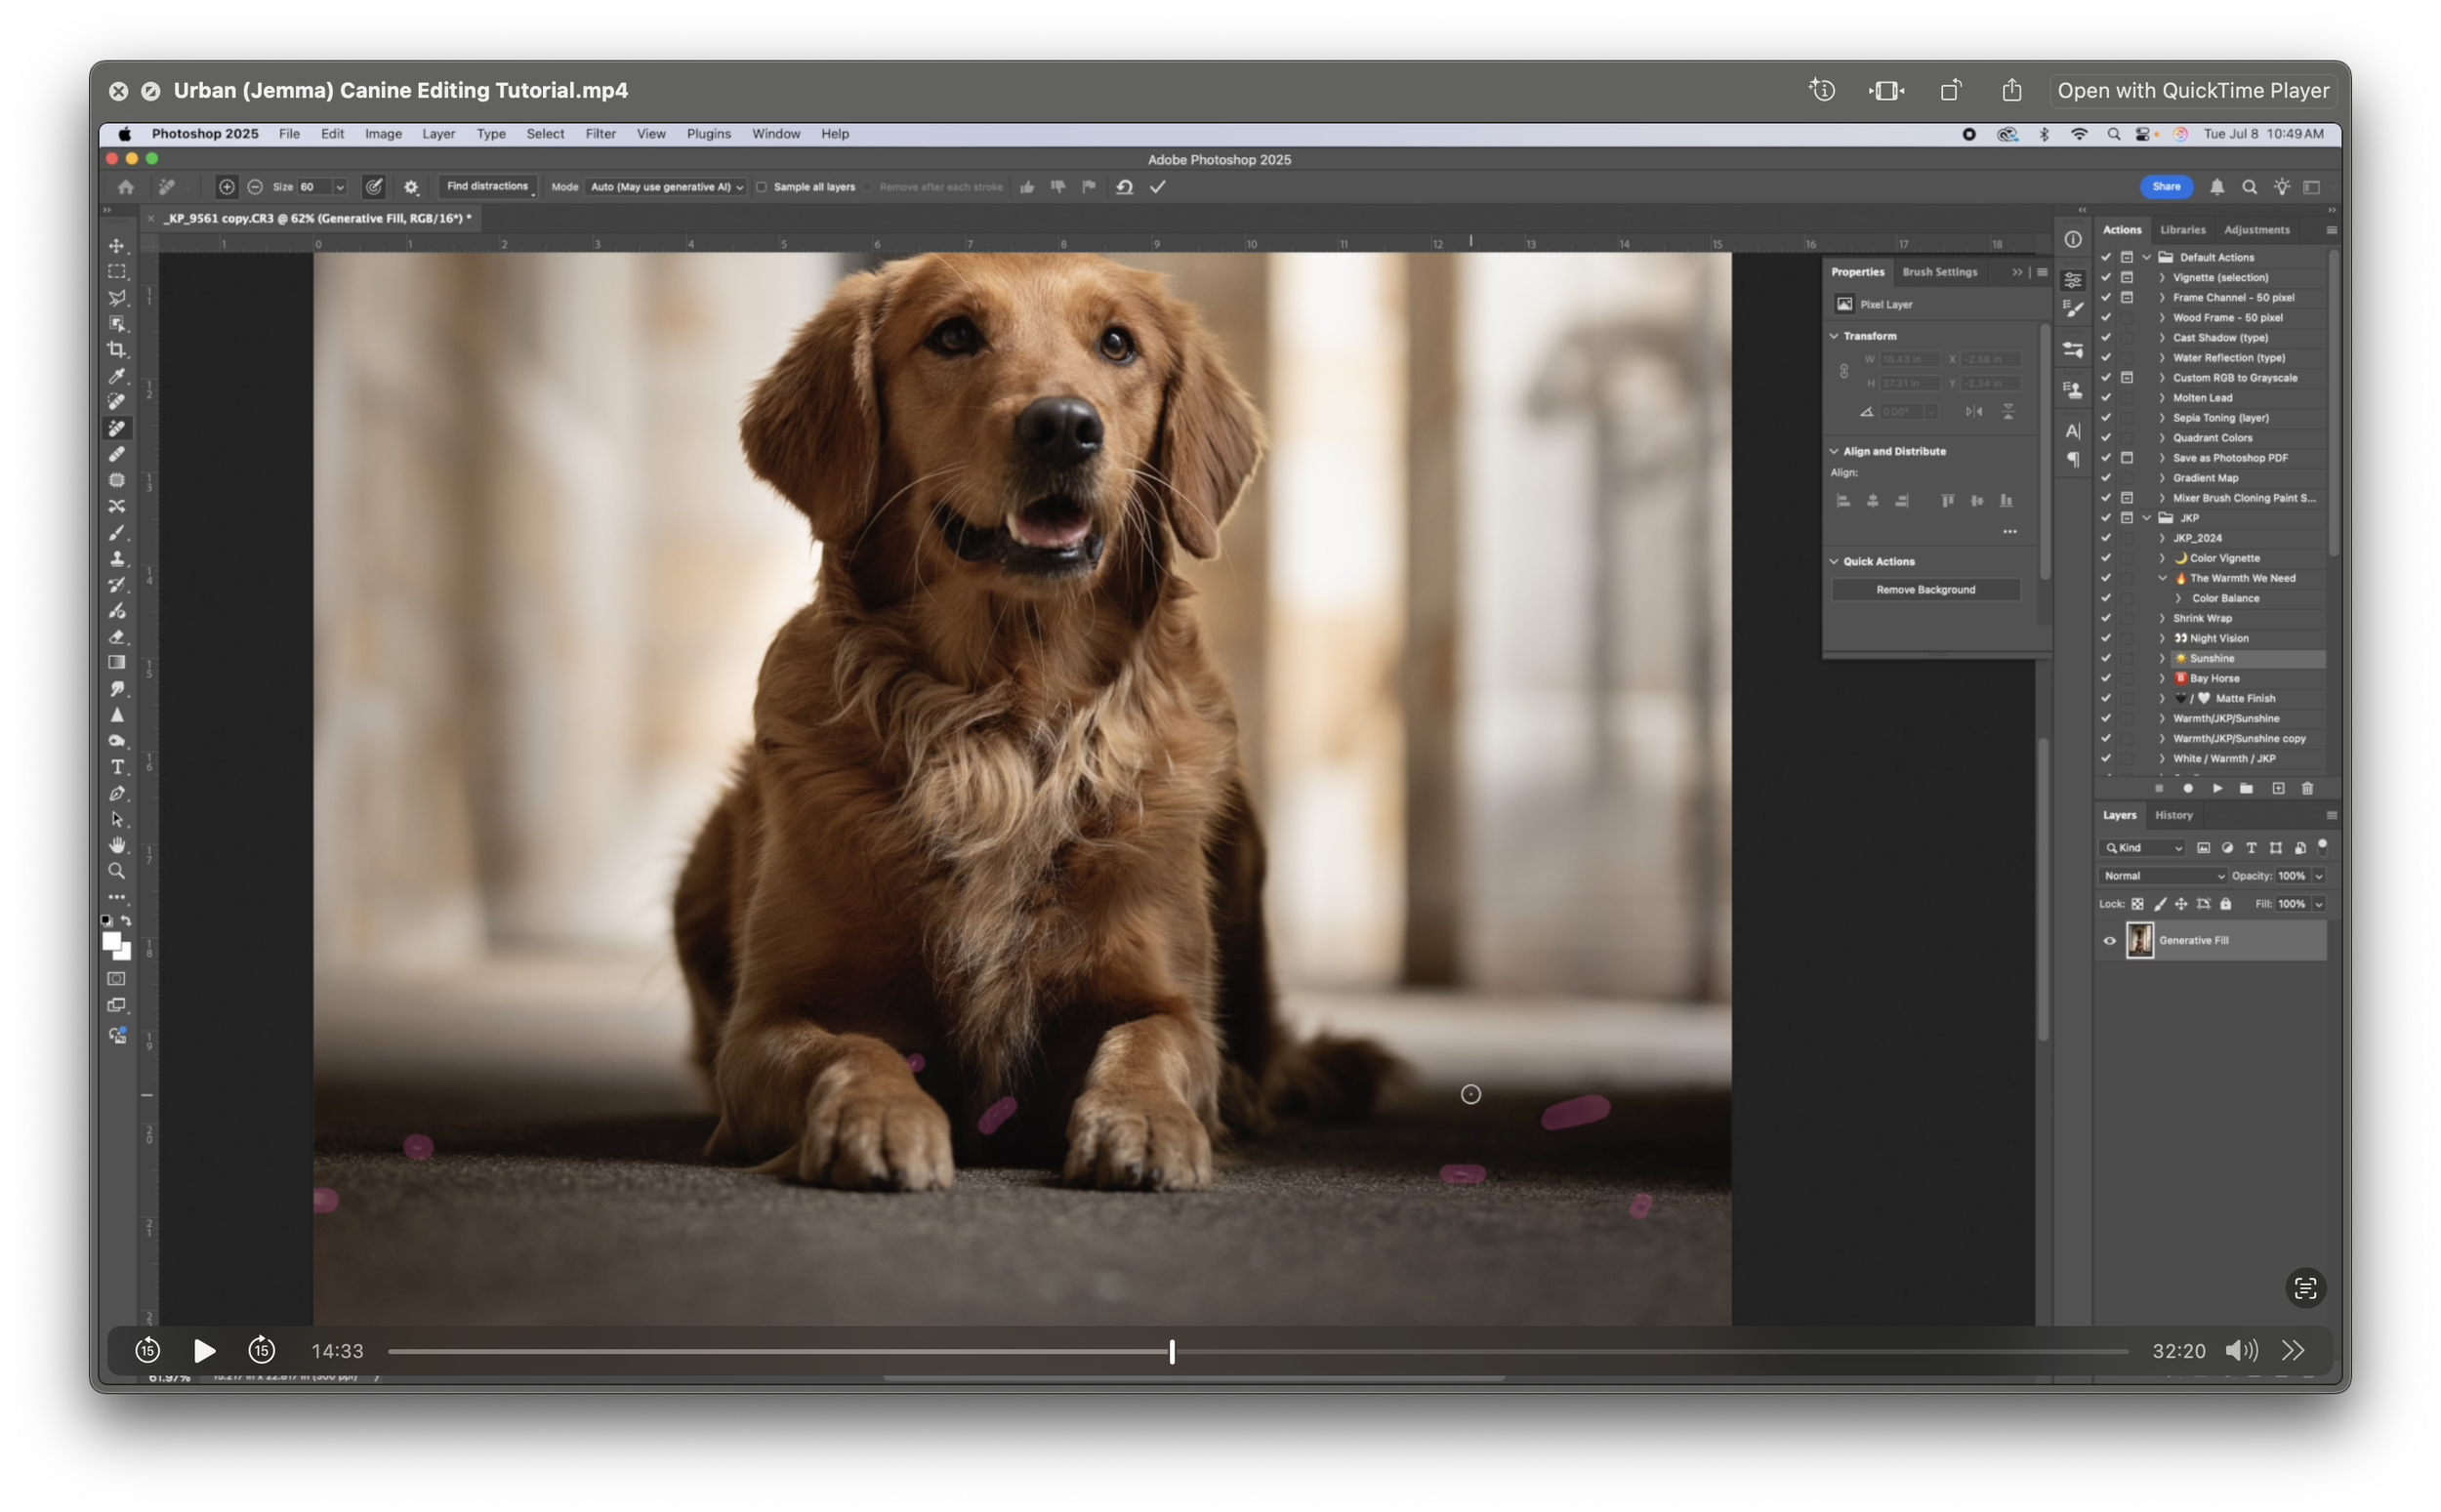
Task: Select the Move tool
Action: tap(117, 246)
